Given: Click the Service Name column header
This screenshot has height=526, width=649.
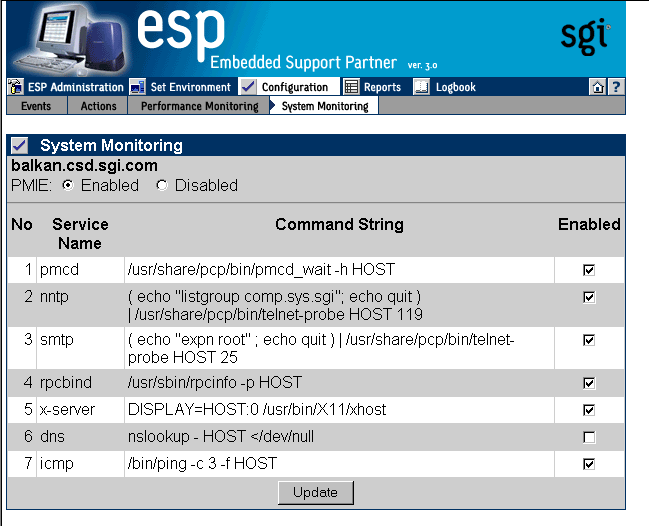Looking at the screenshot, I should pyautogui.click(x=80, y=234).
